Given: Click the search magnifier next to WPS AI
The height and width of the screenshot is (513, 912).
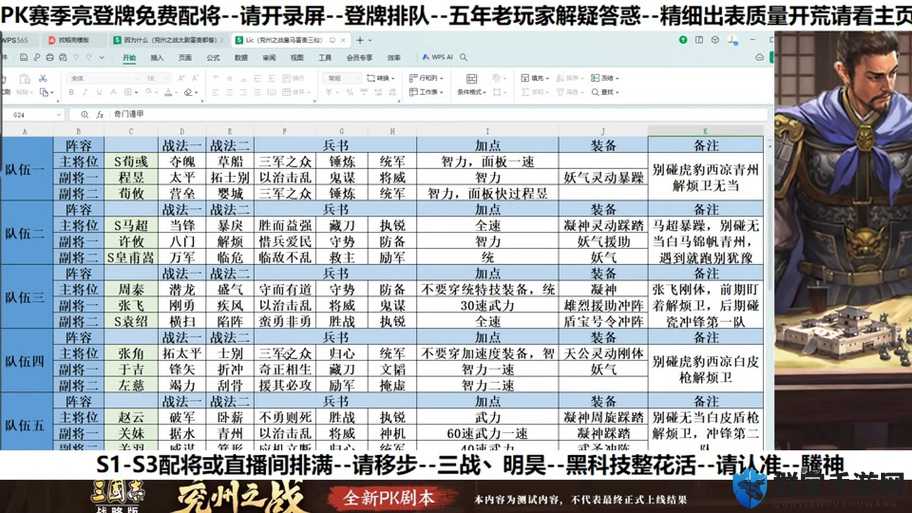Looking at the screenshot, I should [x=464, y=57].
